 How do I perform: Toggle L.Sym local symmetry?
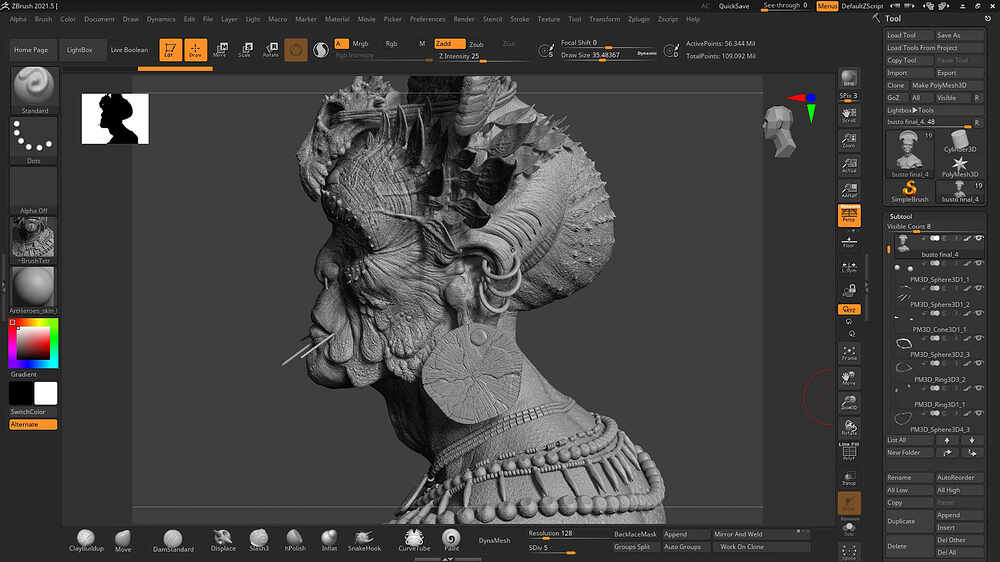click(x=849, y=267)
